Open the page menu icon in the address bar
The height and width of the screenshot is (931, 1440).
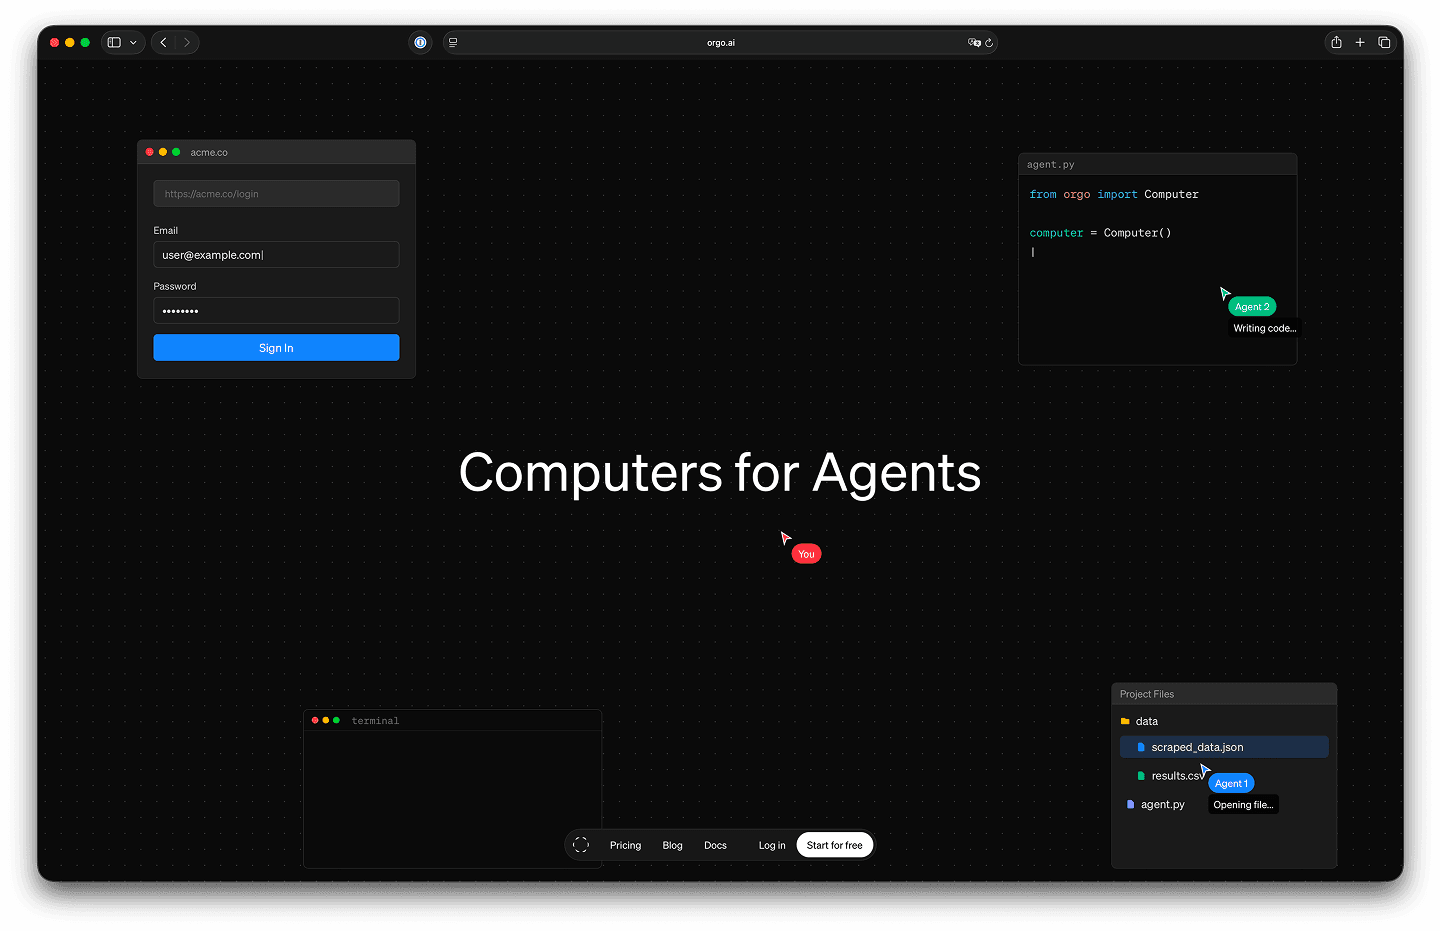(453, 42)
